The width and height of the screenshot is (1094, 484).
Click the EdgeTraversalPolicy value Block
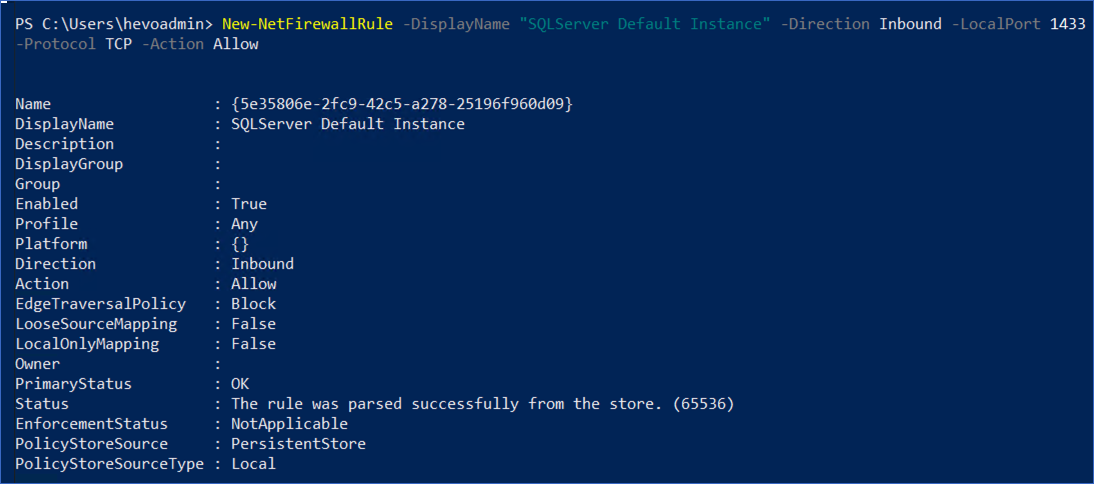click(x=253, y=304)
